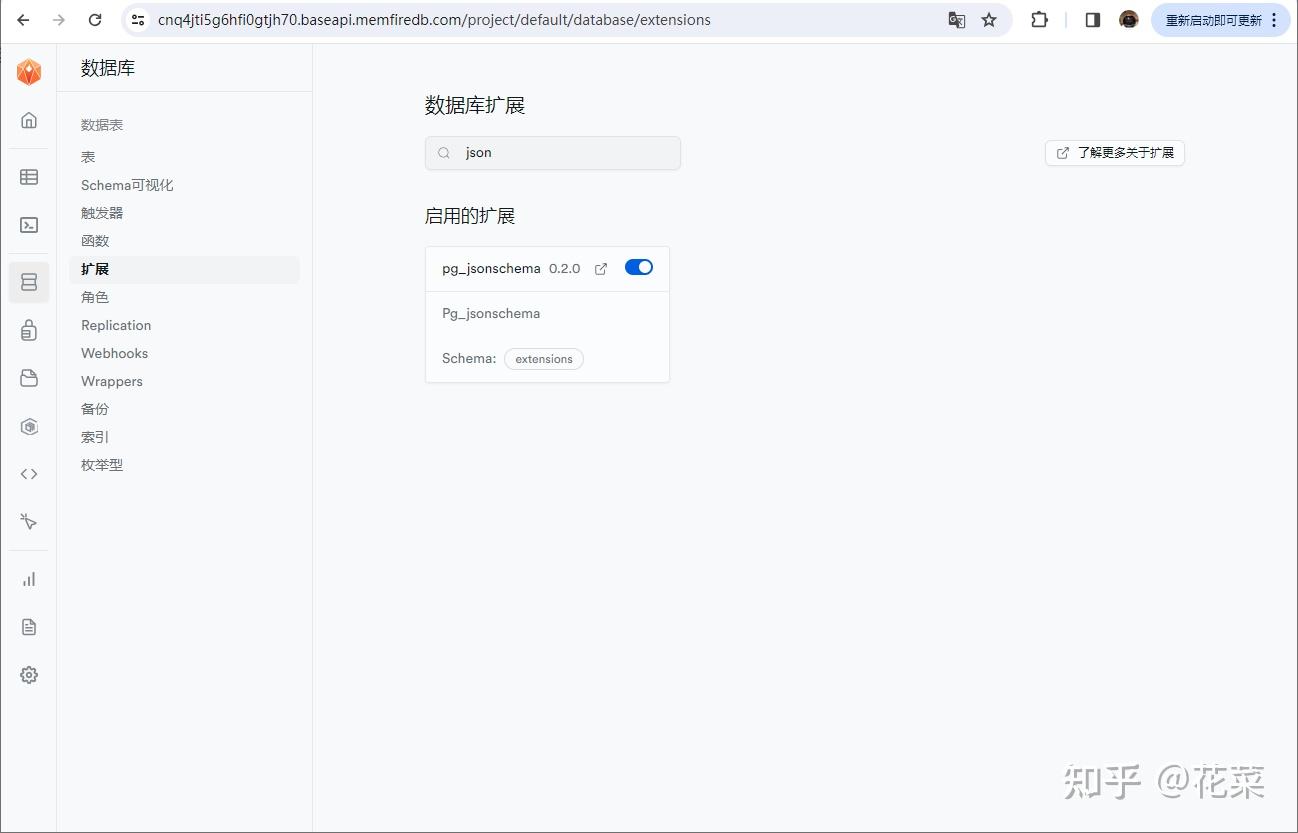The image size is (1298, 833).
Task: Click the json extension search field
Action: click(553, 152)
